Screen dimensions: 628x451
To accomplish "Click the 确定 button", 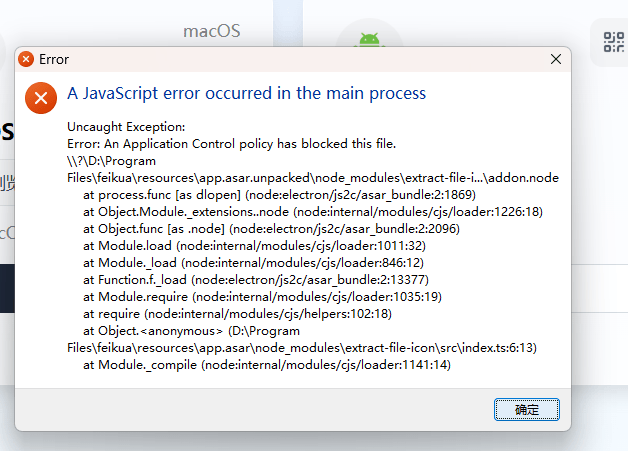I will click(526, 409).
